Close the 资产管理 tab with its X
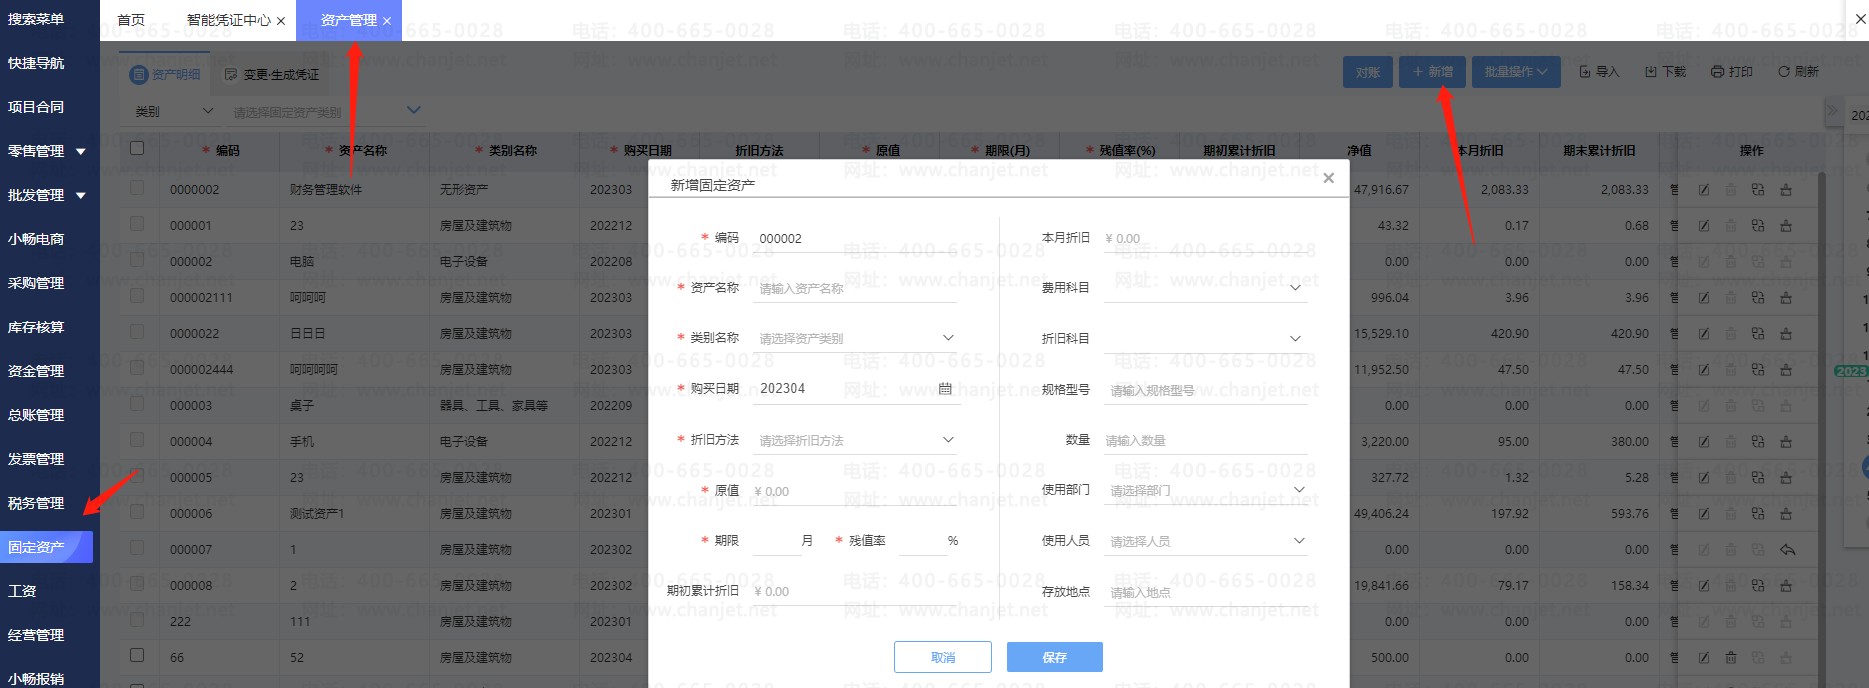 [x=387, y=21]
